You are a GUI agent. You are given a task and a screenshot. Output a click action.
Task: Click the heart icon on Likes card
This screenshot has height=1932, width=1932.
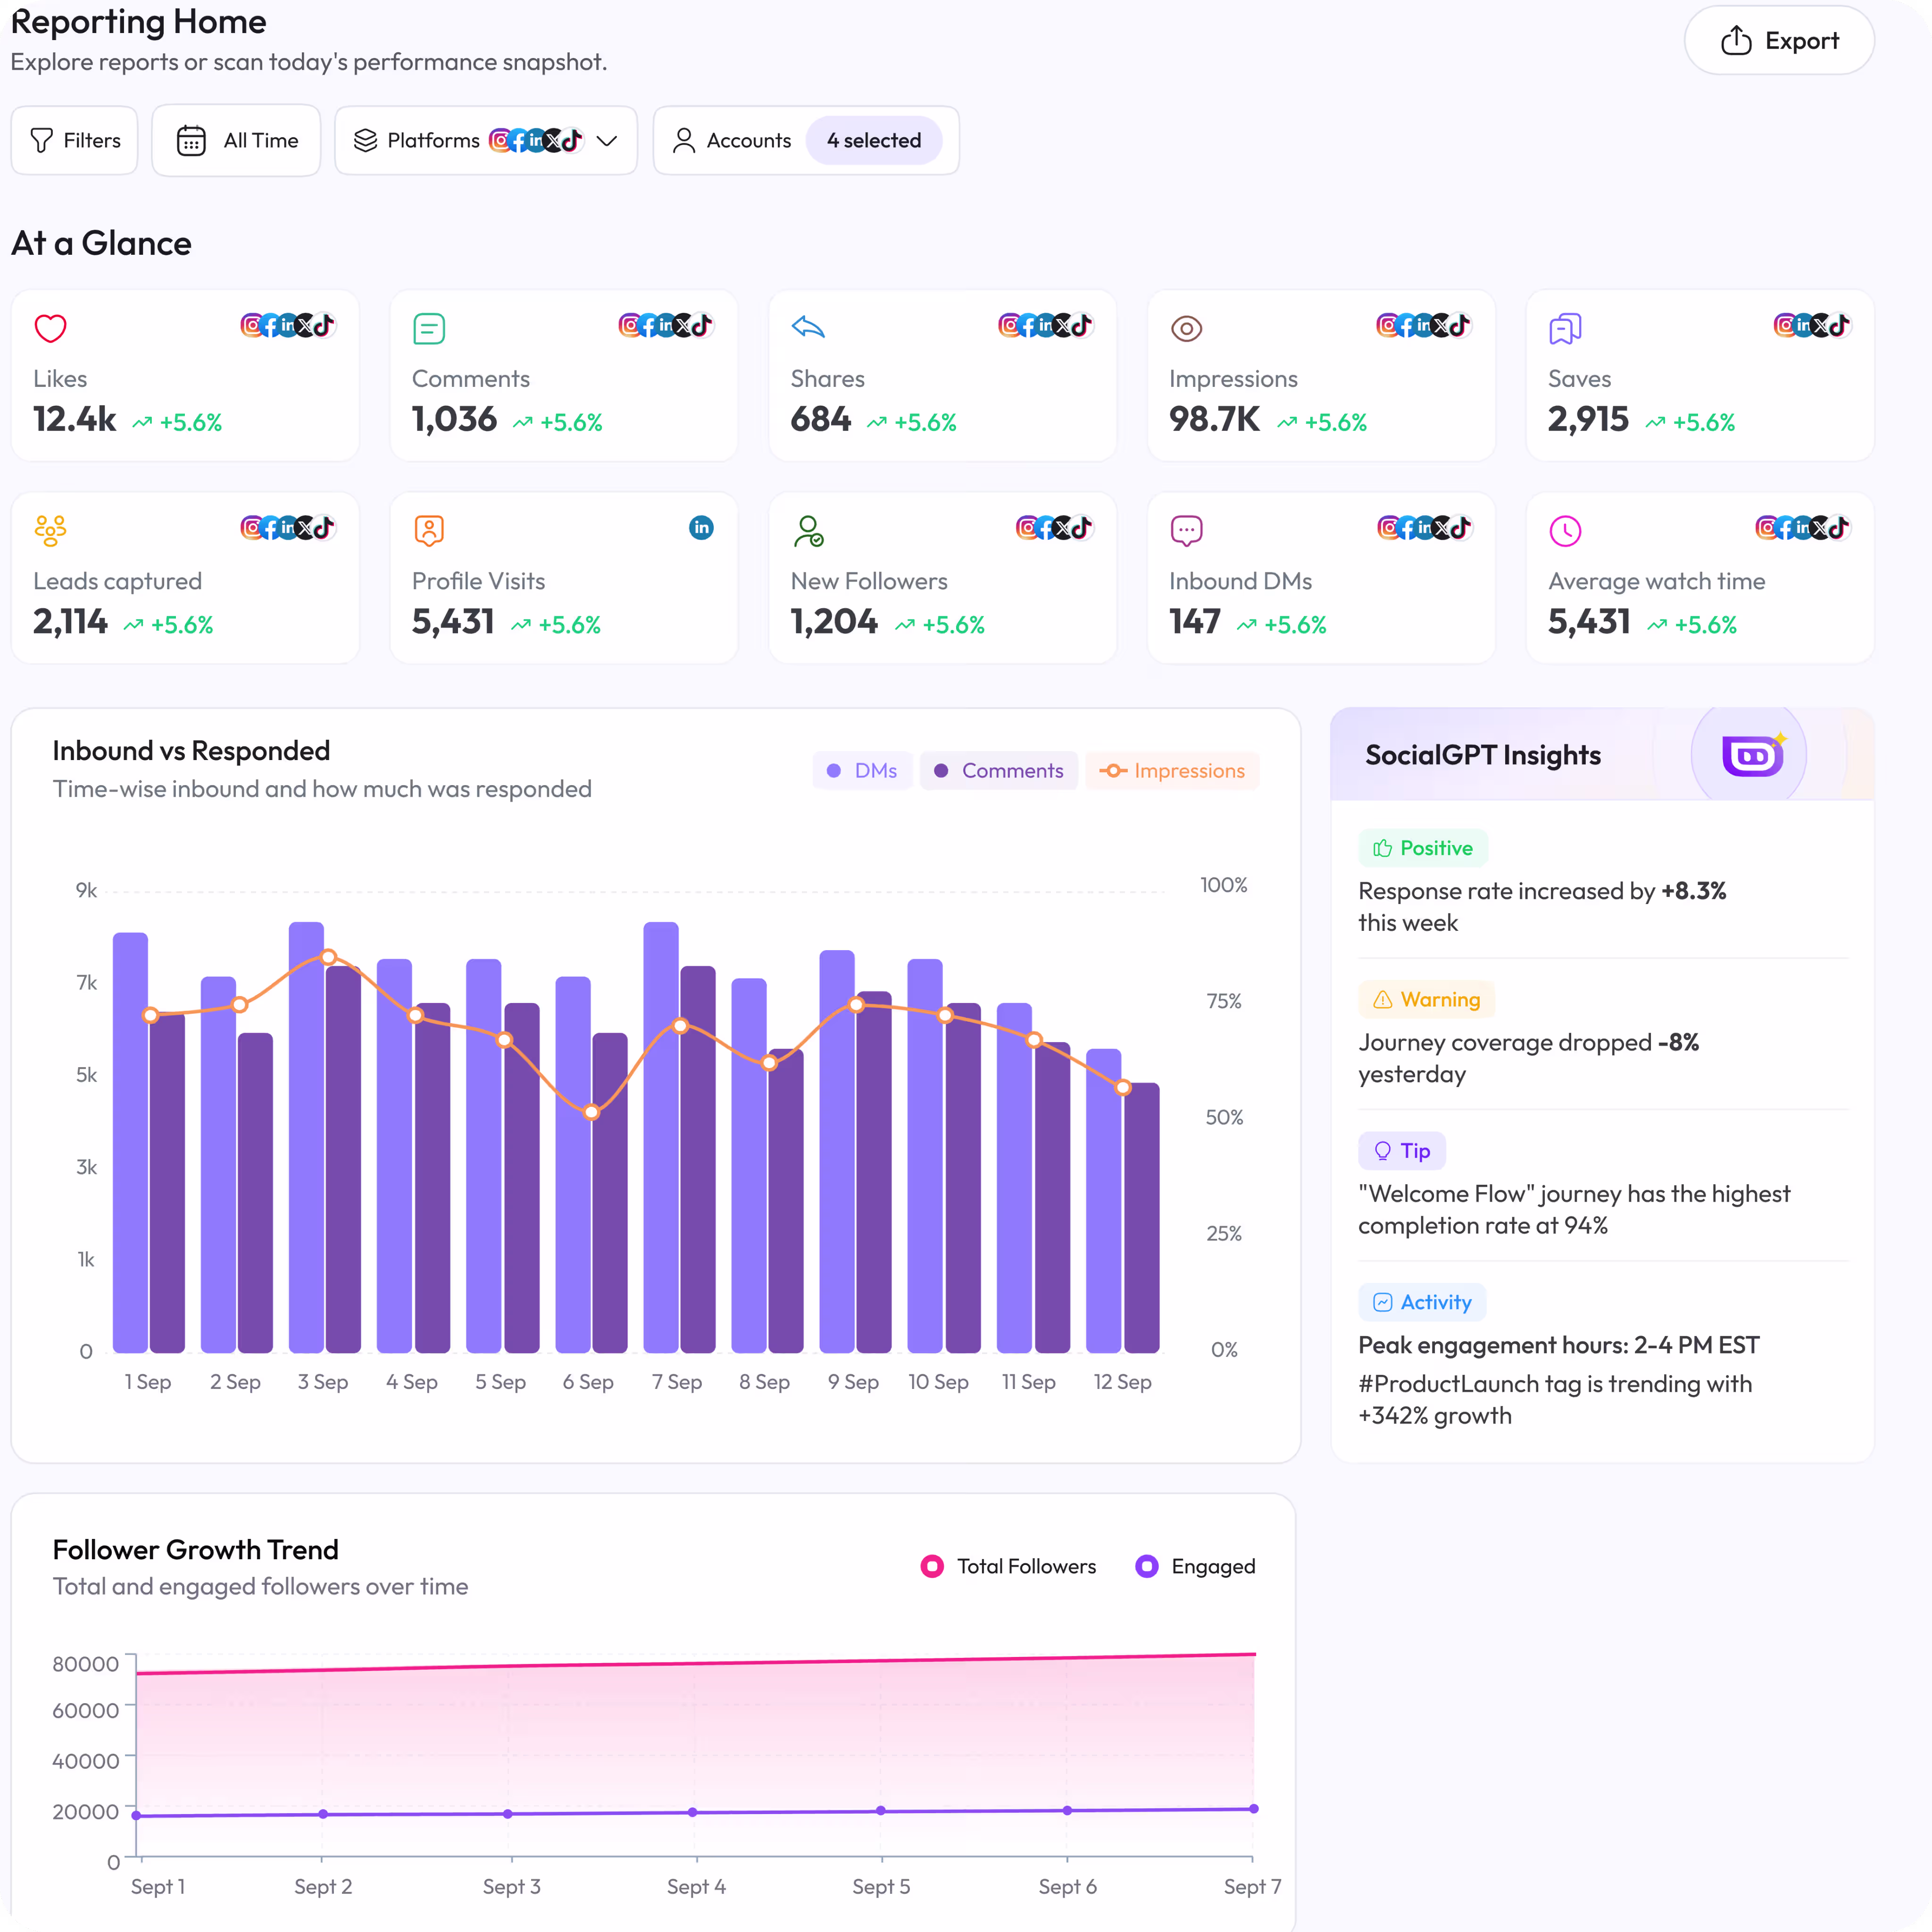(x=50, y=328)
